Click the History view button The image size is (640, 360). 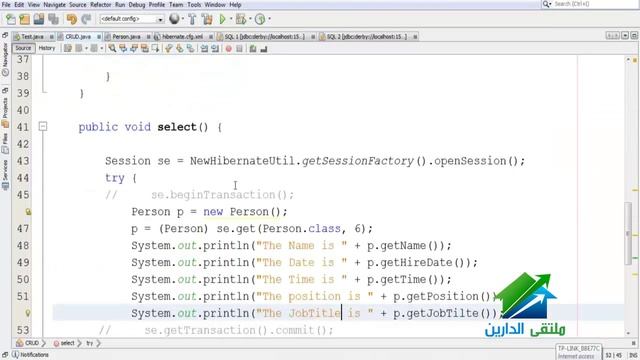pyautogui.click(x=47, y=48)
